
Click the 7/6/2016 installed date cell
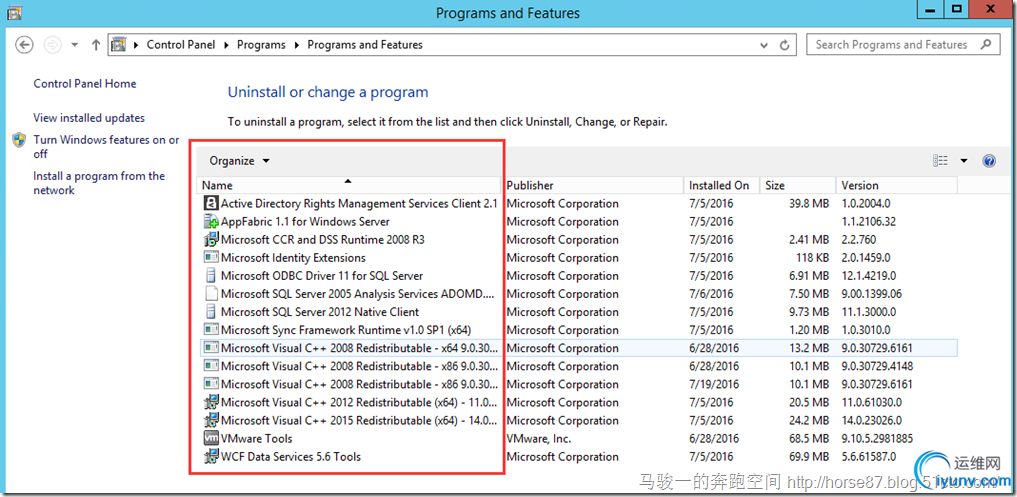[x=711, y=293]
